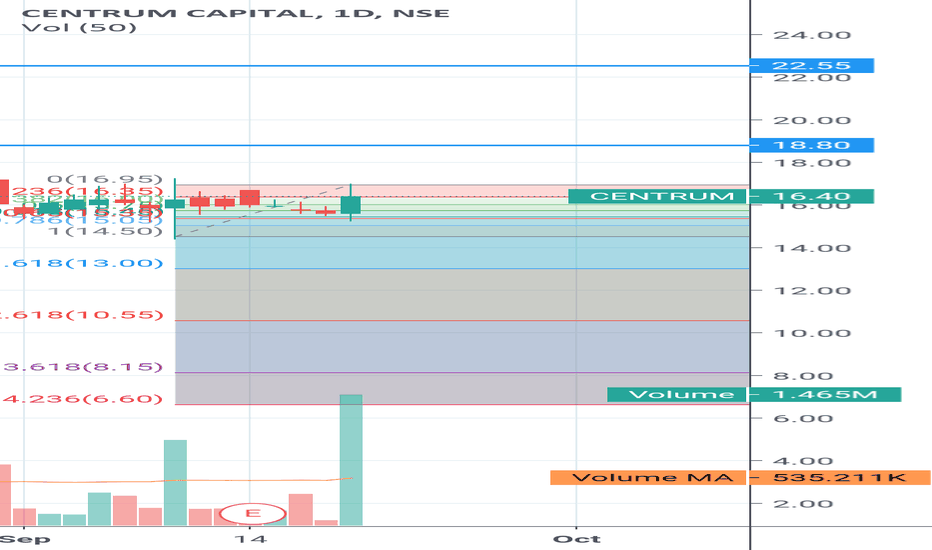This screenshot has width=932, height=550.
Task: Click the 22.55 blue price label
Action: (812, 65)
